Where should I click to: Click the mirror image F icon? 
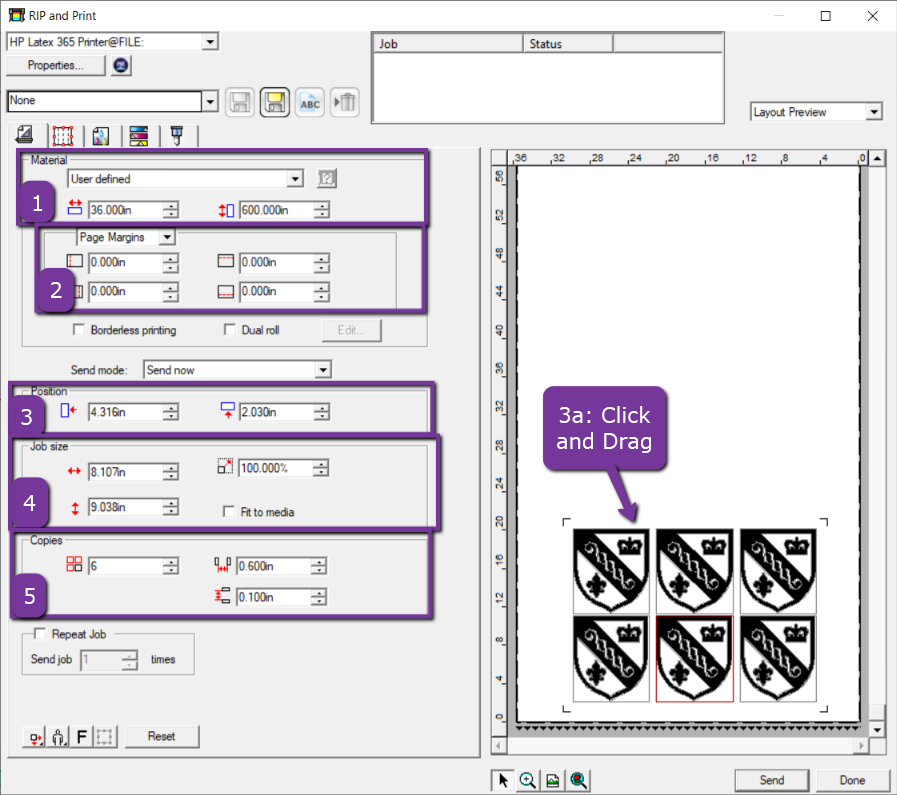(83, 736)
